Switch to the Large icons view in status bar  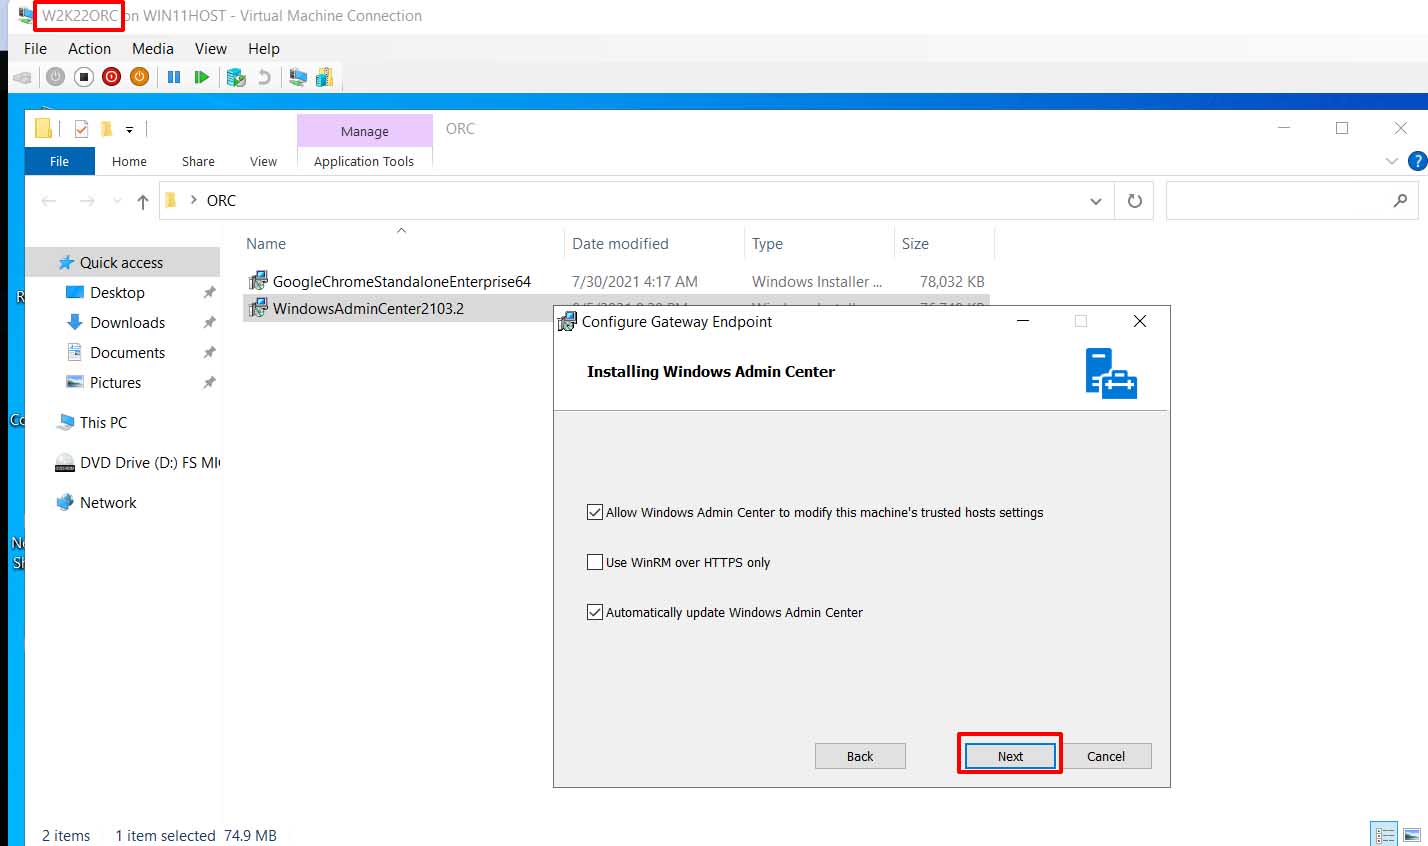coord(1410,834)
